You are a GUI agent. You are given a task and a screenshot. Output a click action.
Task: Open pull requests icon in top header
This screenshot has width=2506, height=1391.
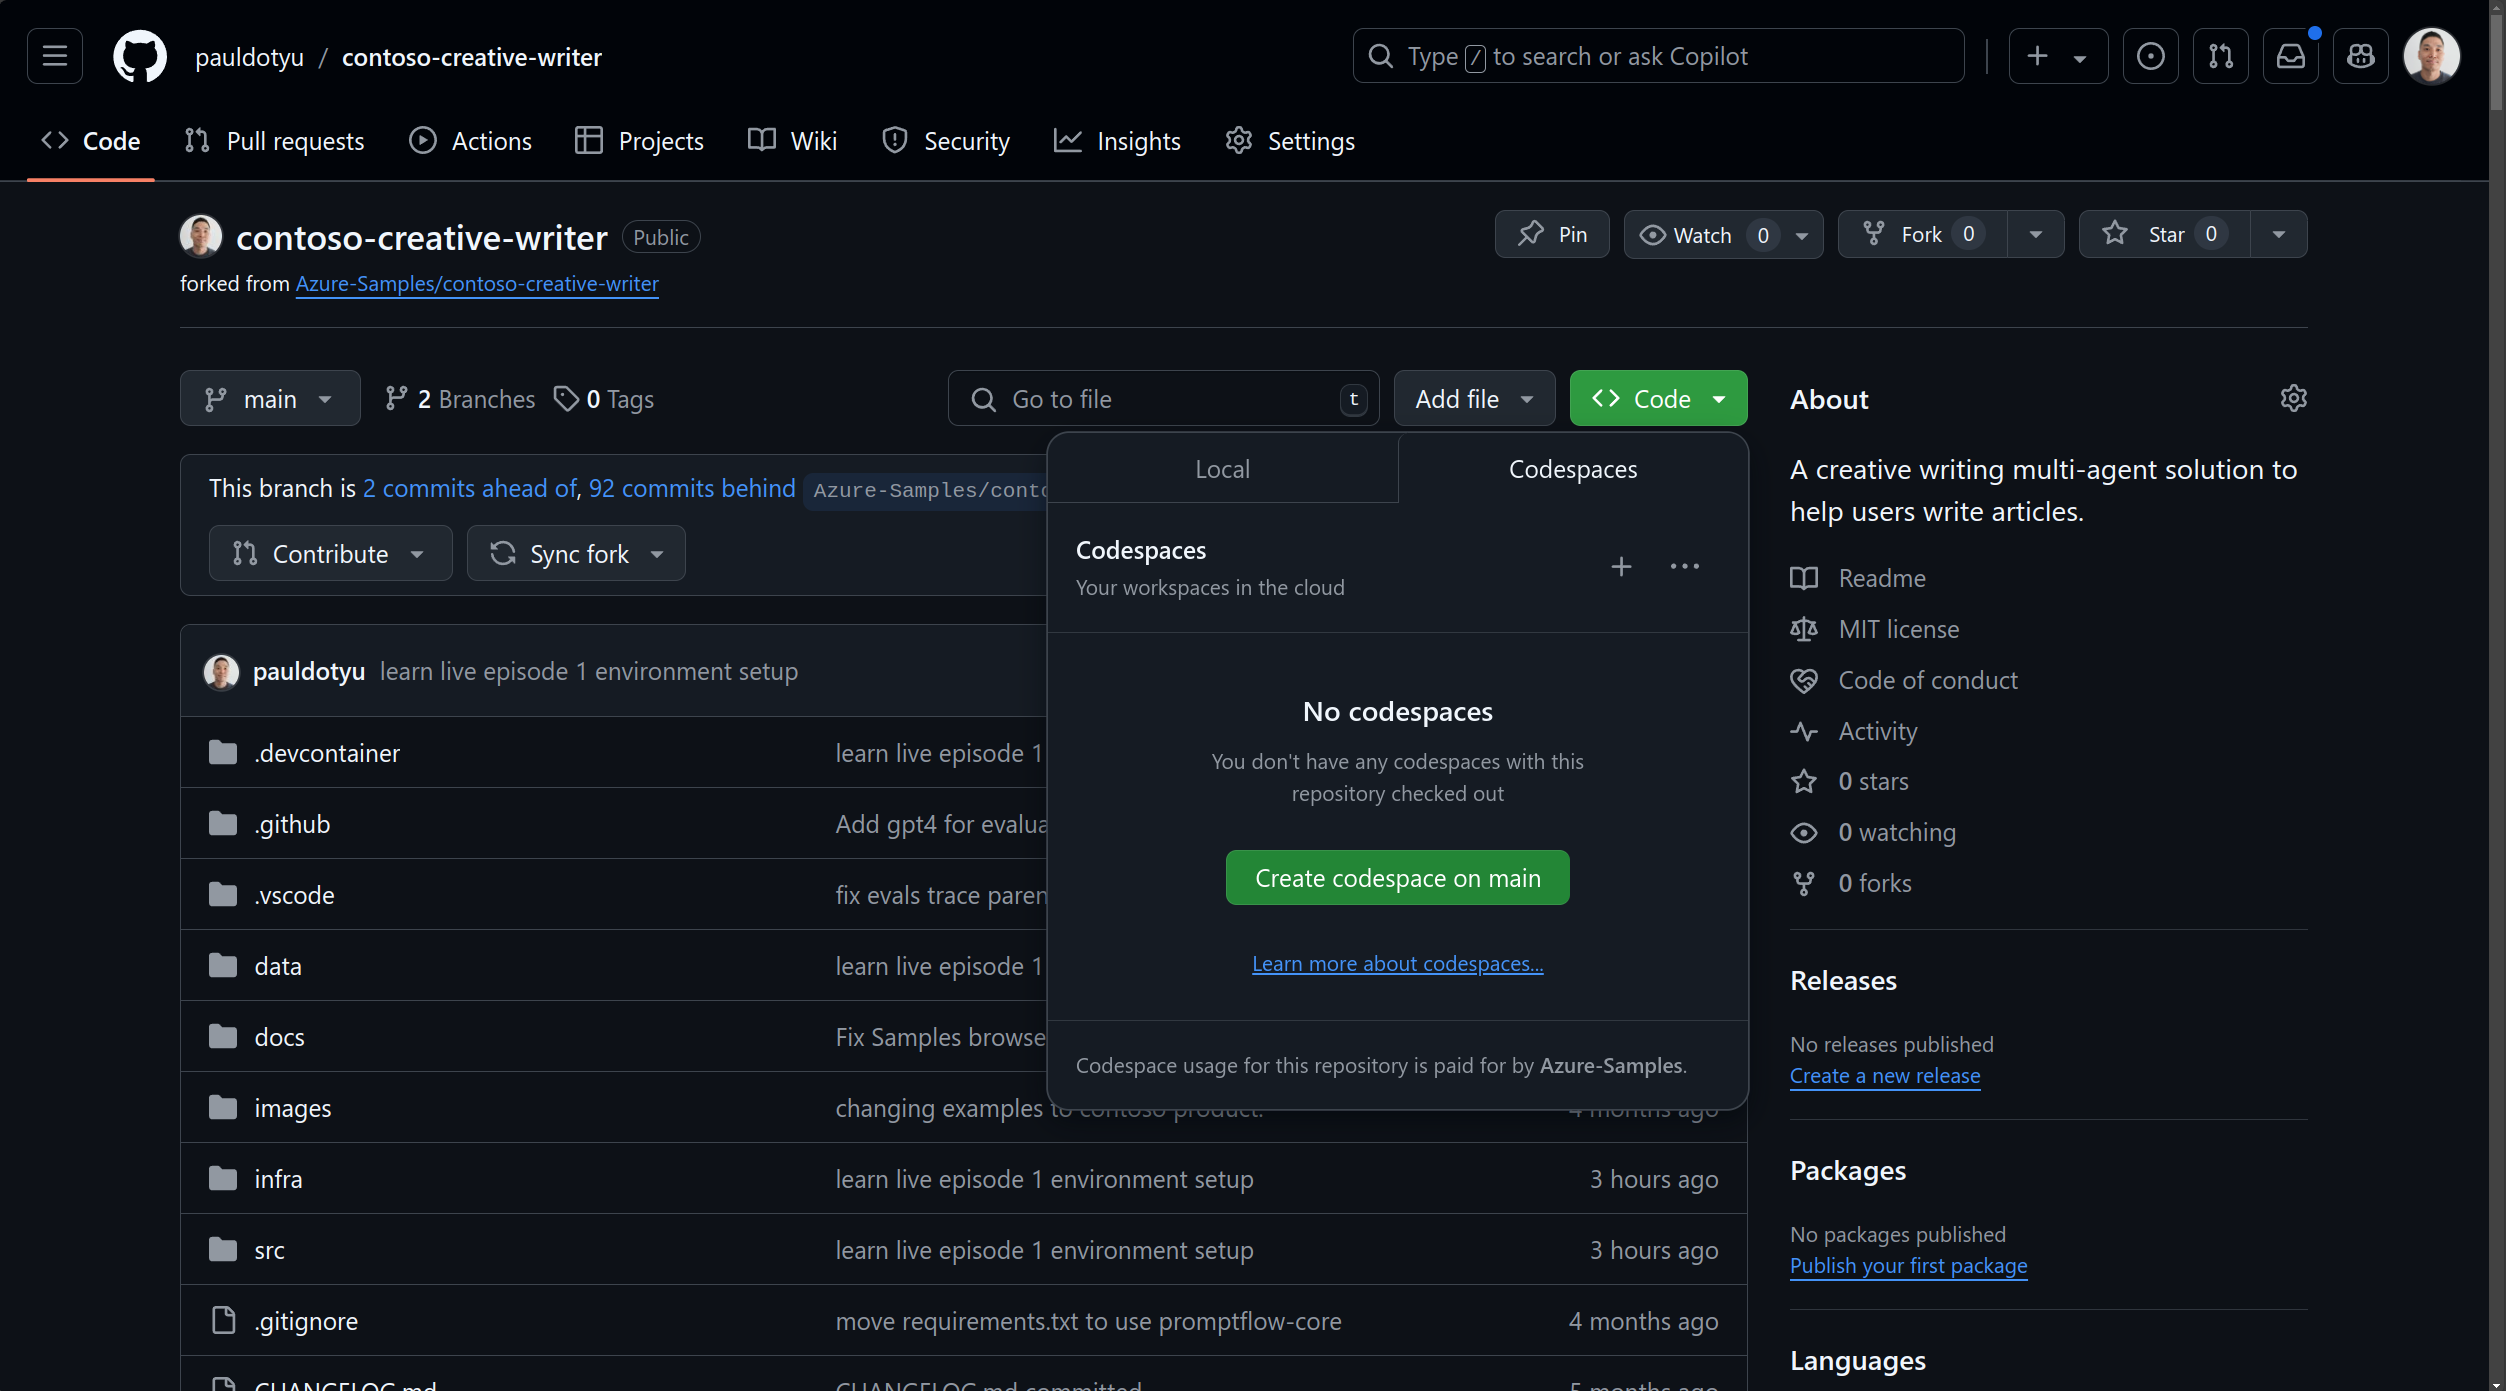click(x=2220, y=56)
